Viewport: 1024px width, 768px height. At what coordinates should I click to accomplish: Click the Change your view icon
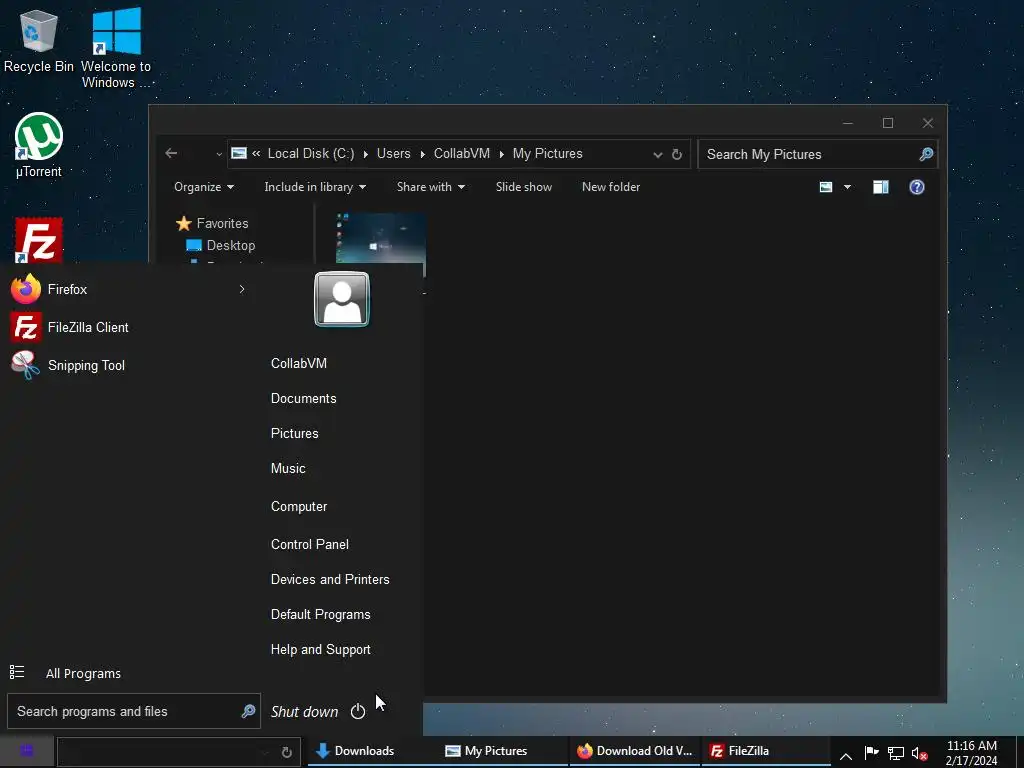click(x=826, y=187)
